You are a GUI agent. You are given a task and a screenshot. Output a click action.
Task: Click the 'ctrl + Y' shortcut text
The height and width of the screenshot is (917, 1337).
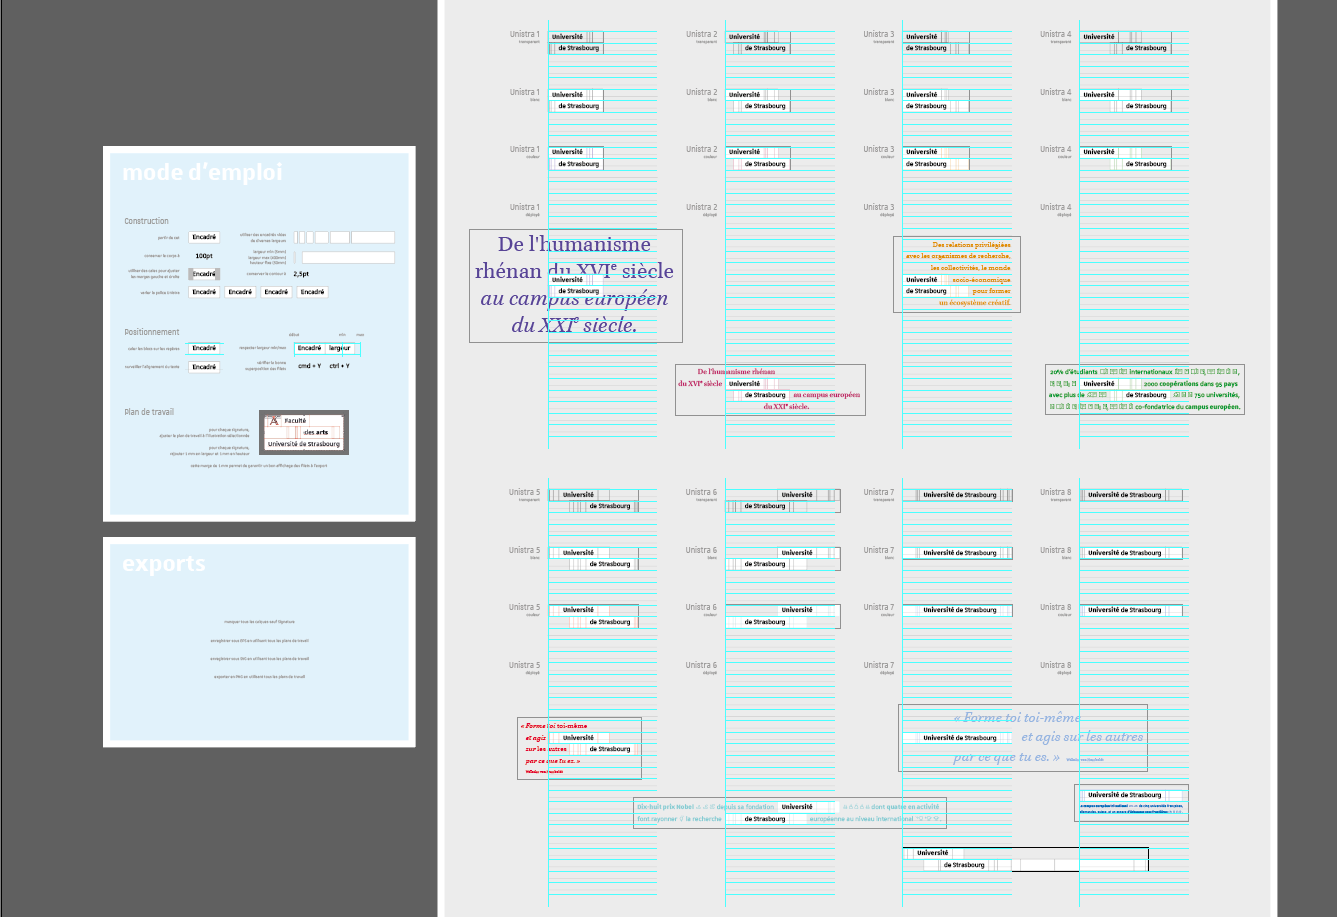(340, 366)
